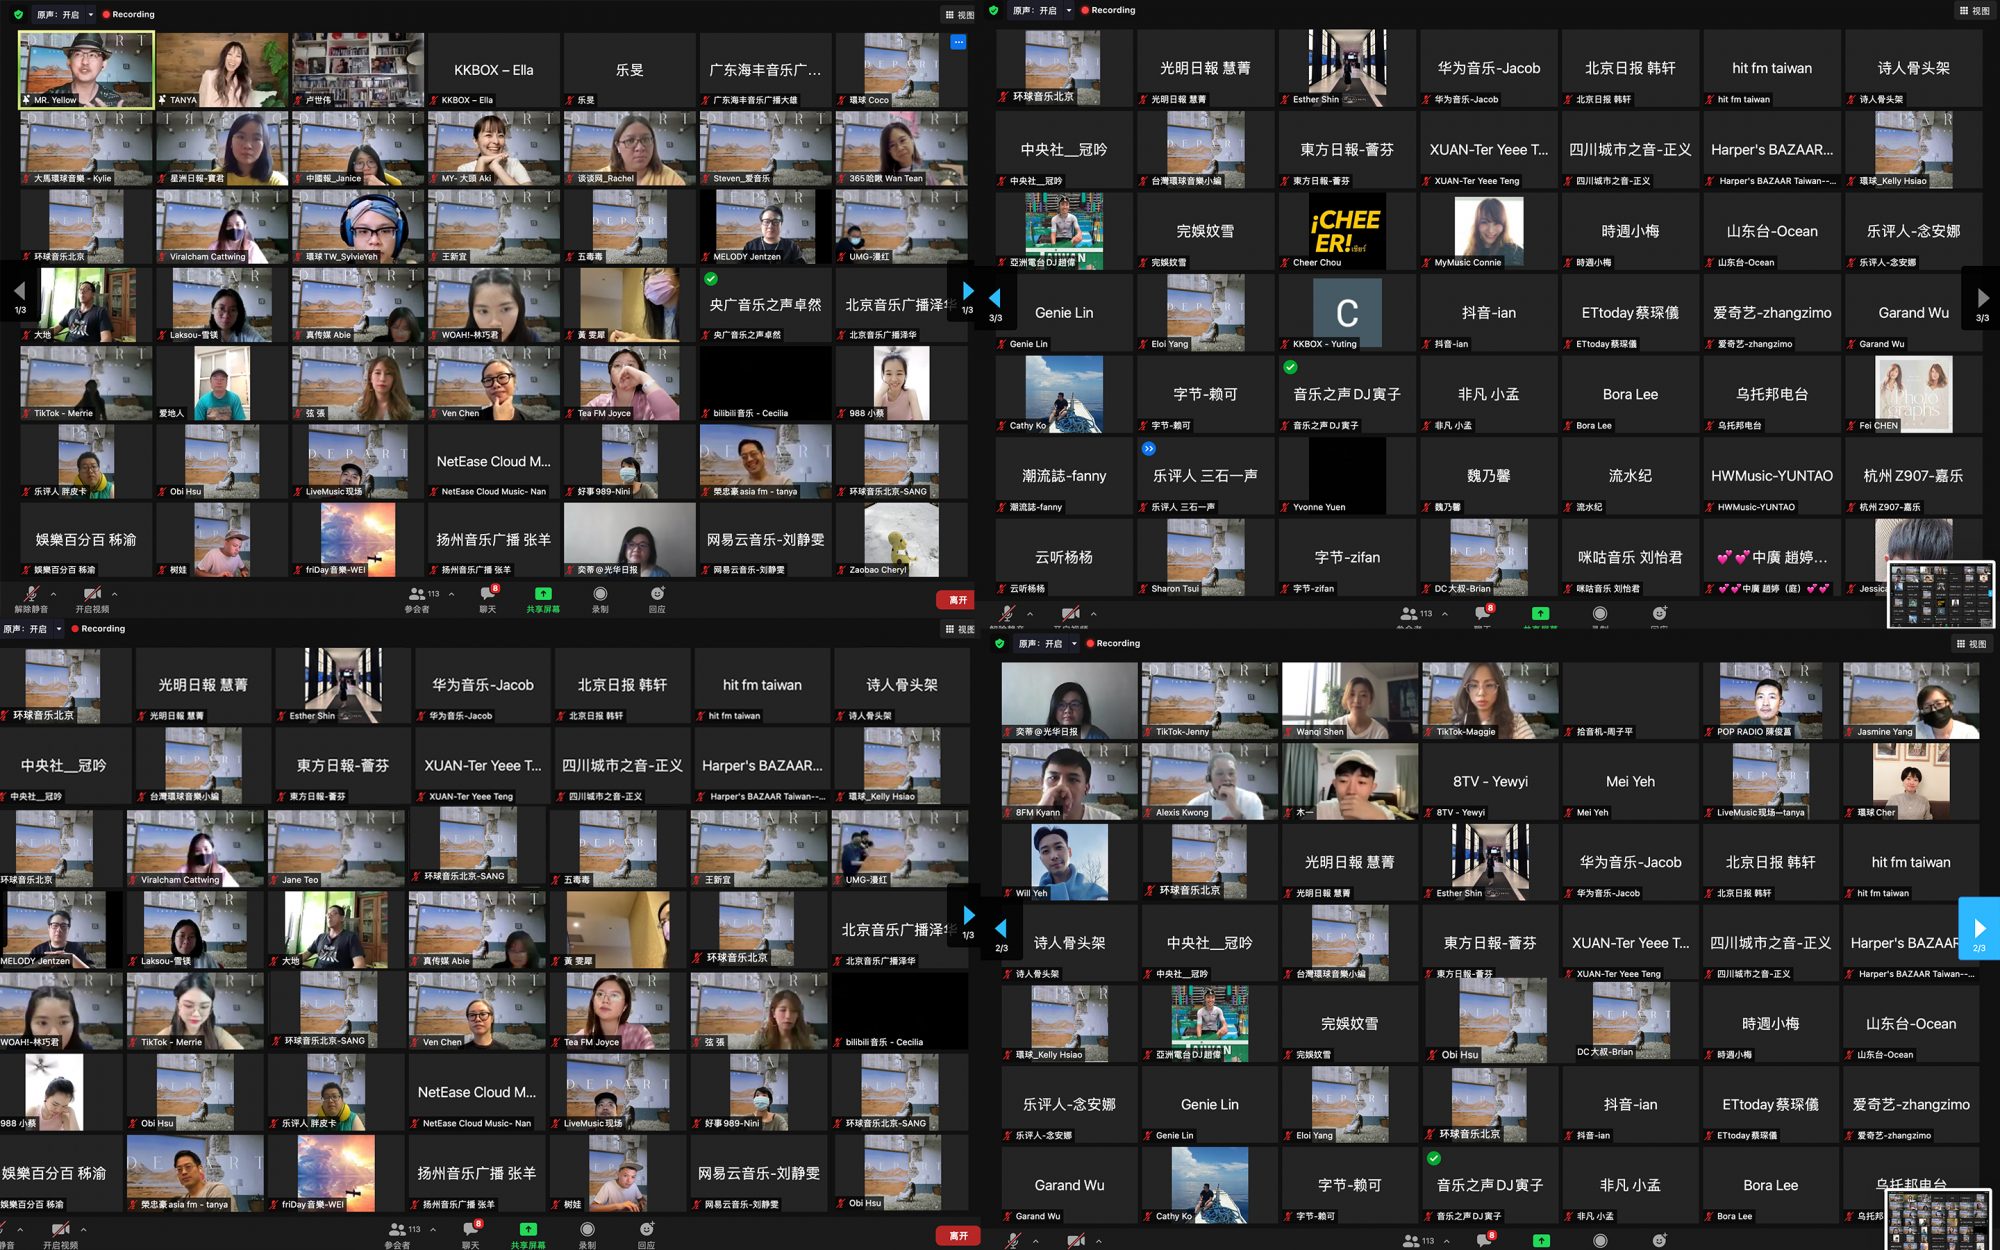The height and width of the screenshot is (1250, 2000).
Task: Open View menu in bottom-right Zoom window
Action: (x=1972, y=644)
